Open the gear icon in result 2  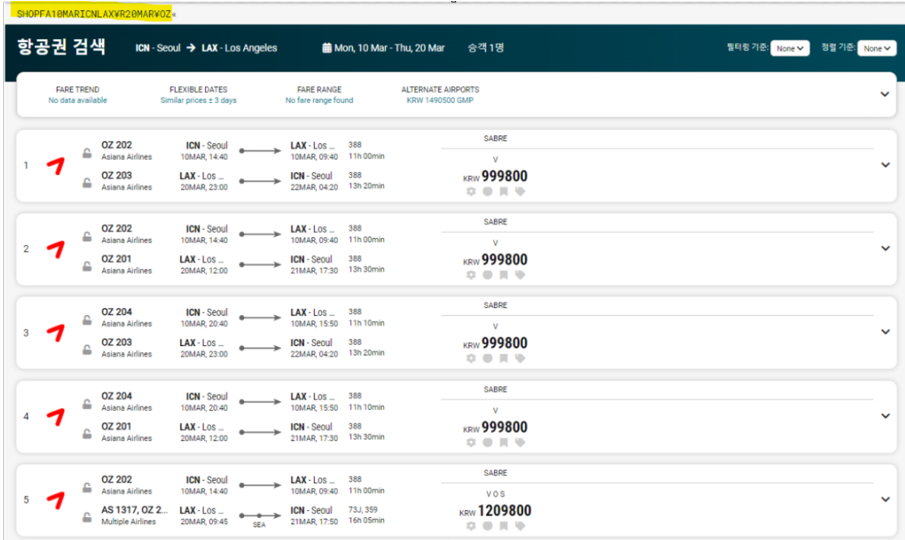(x=471, y=275)
